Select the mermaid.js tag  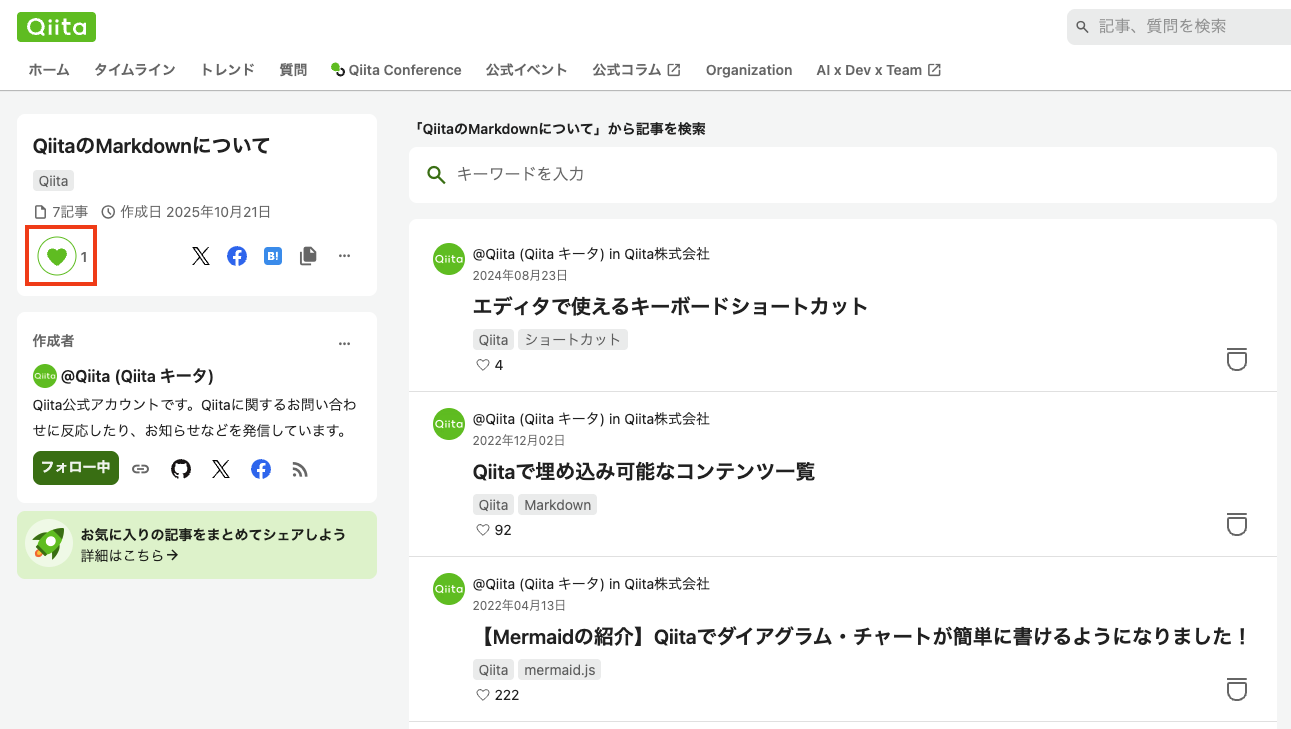point(559,670)
